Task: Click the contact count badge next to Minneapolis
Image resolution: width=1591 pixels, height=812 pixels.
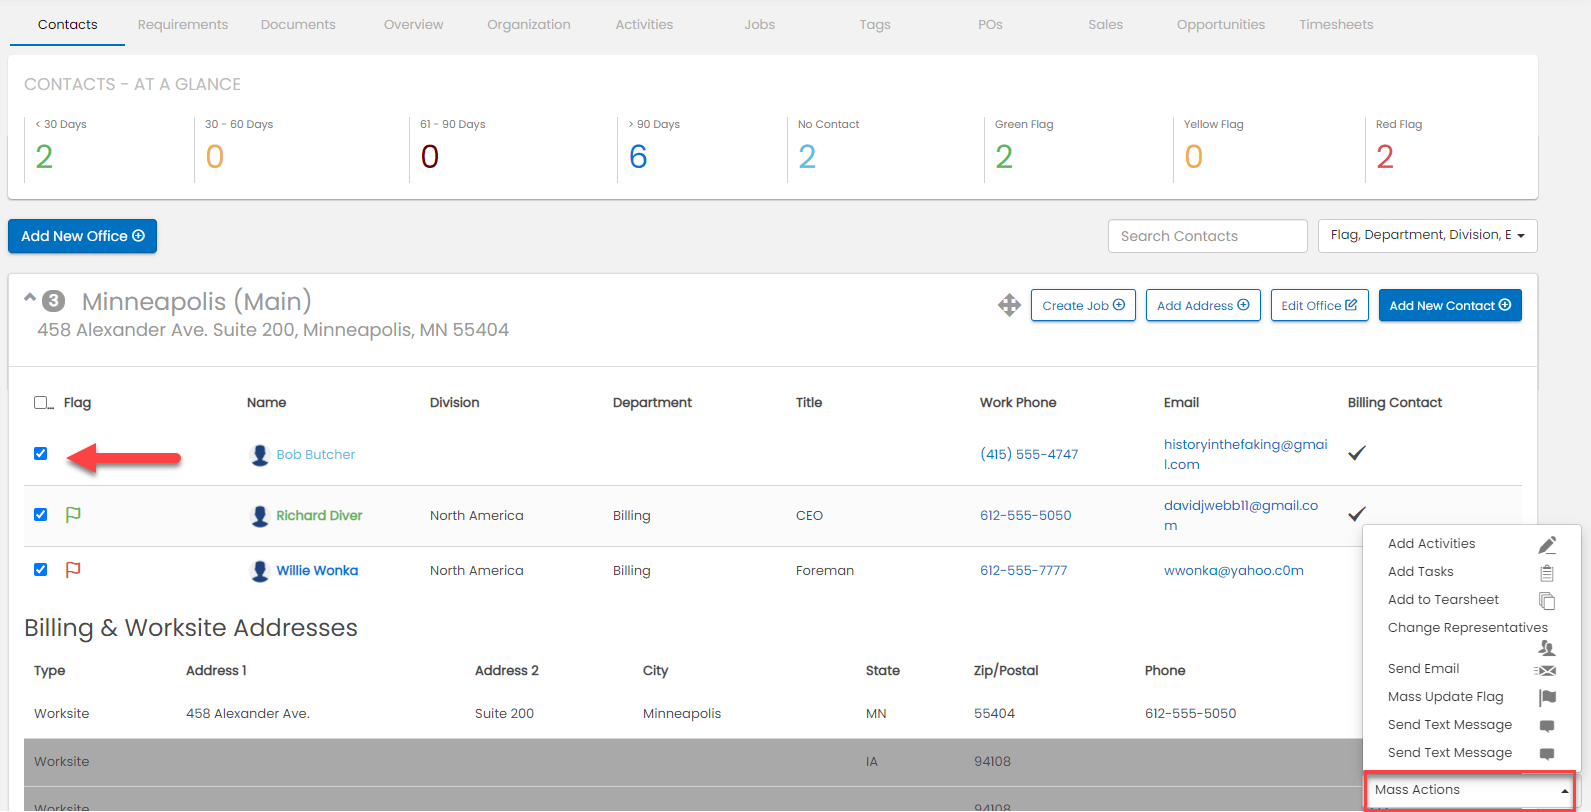Action: click(54, 301)
